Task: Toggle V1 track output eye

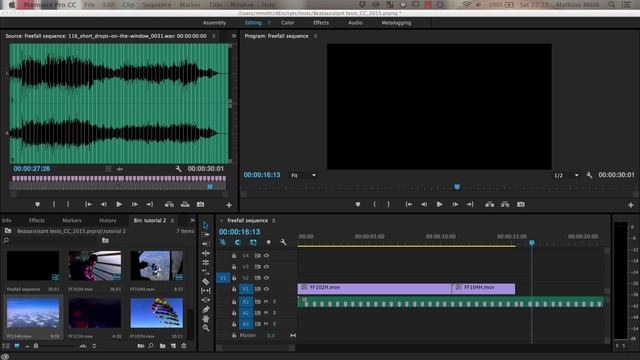Action: point(266,289)
